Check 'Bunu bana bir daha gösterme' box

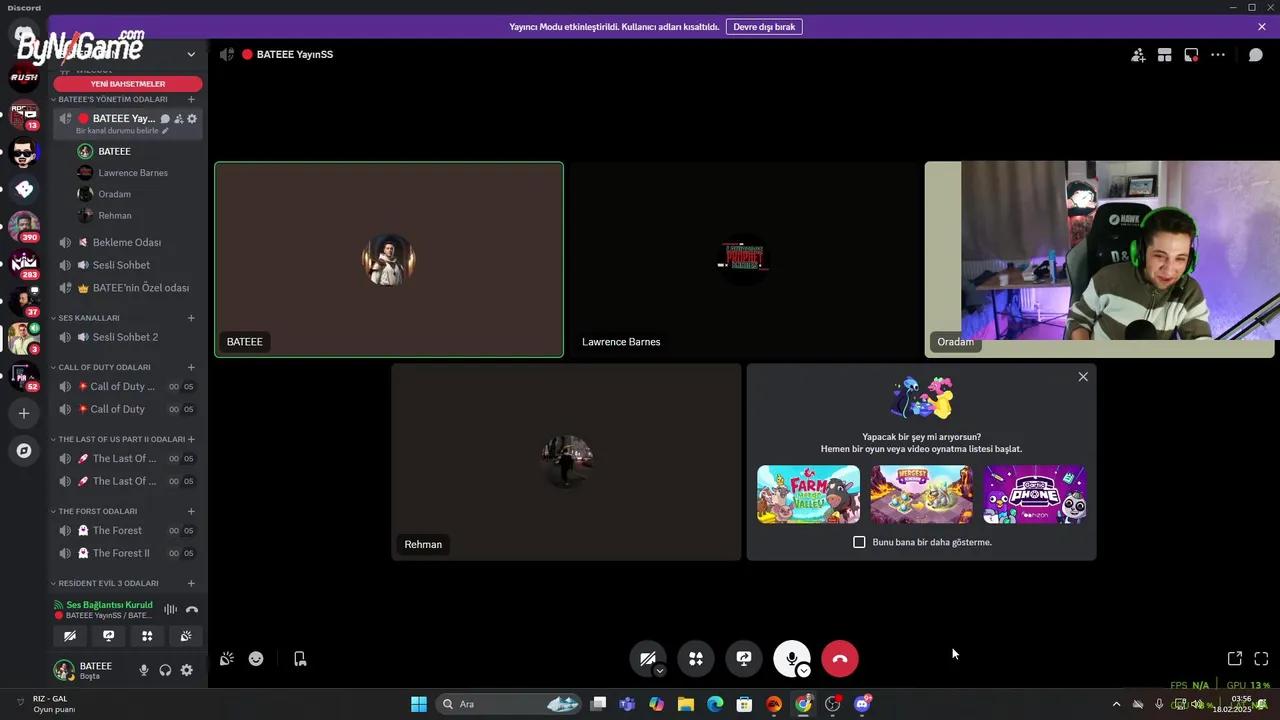[x=859, y=542]
